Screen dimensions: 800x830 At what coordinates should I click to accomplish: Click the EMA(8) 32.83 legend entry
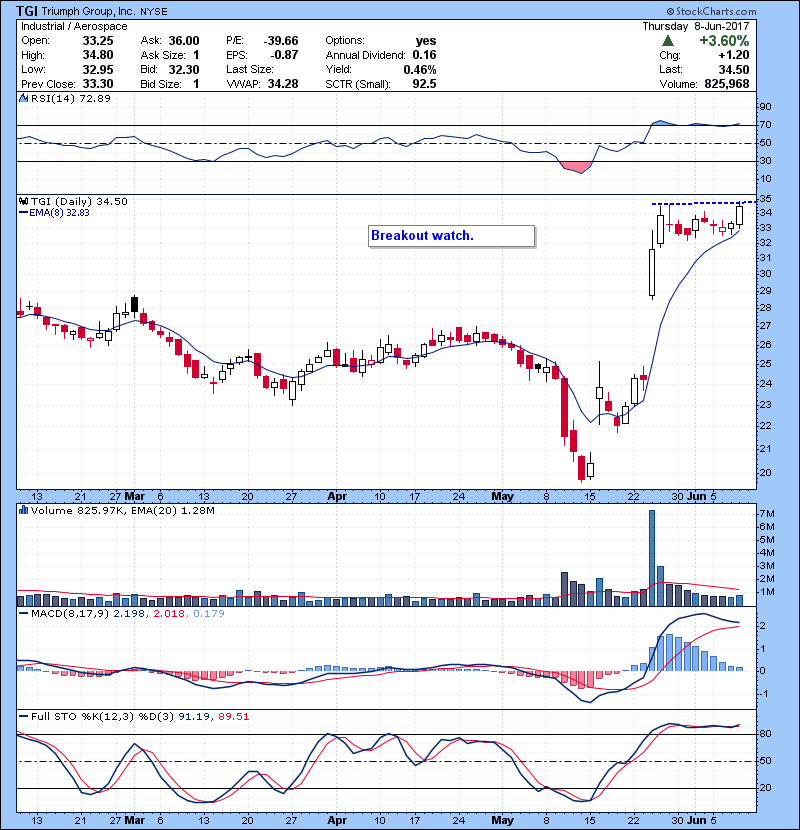point(54,213)
